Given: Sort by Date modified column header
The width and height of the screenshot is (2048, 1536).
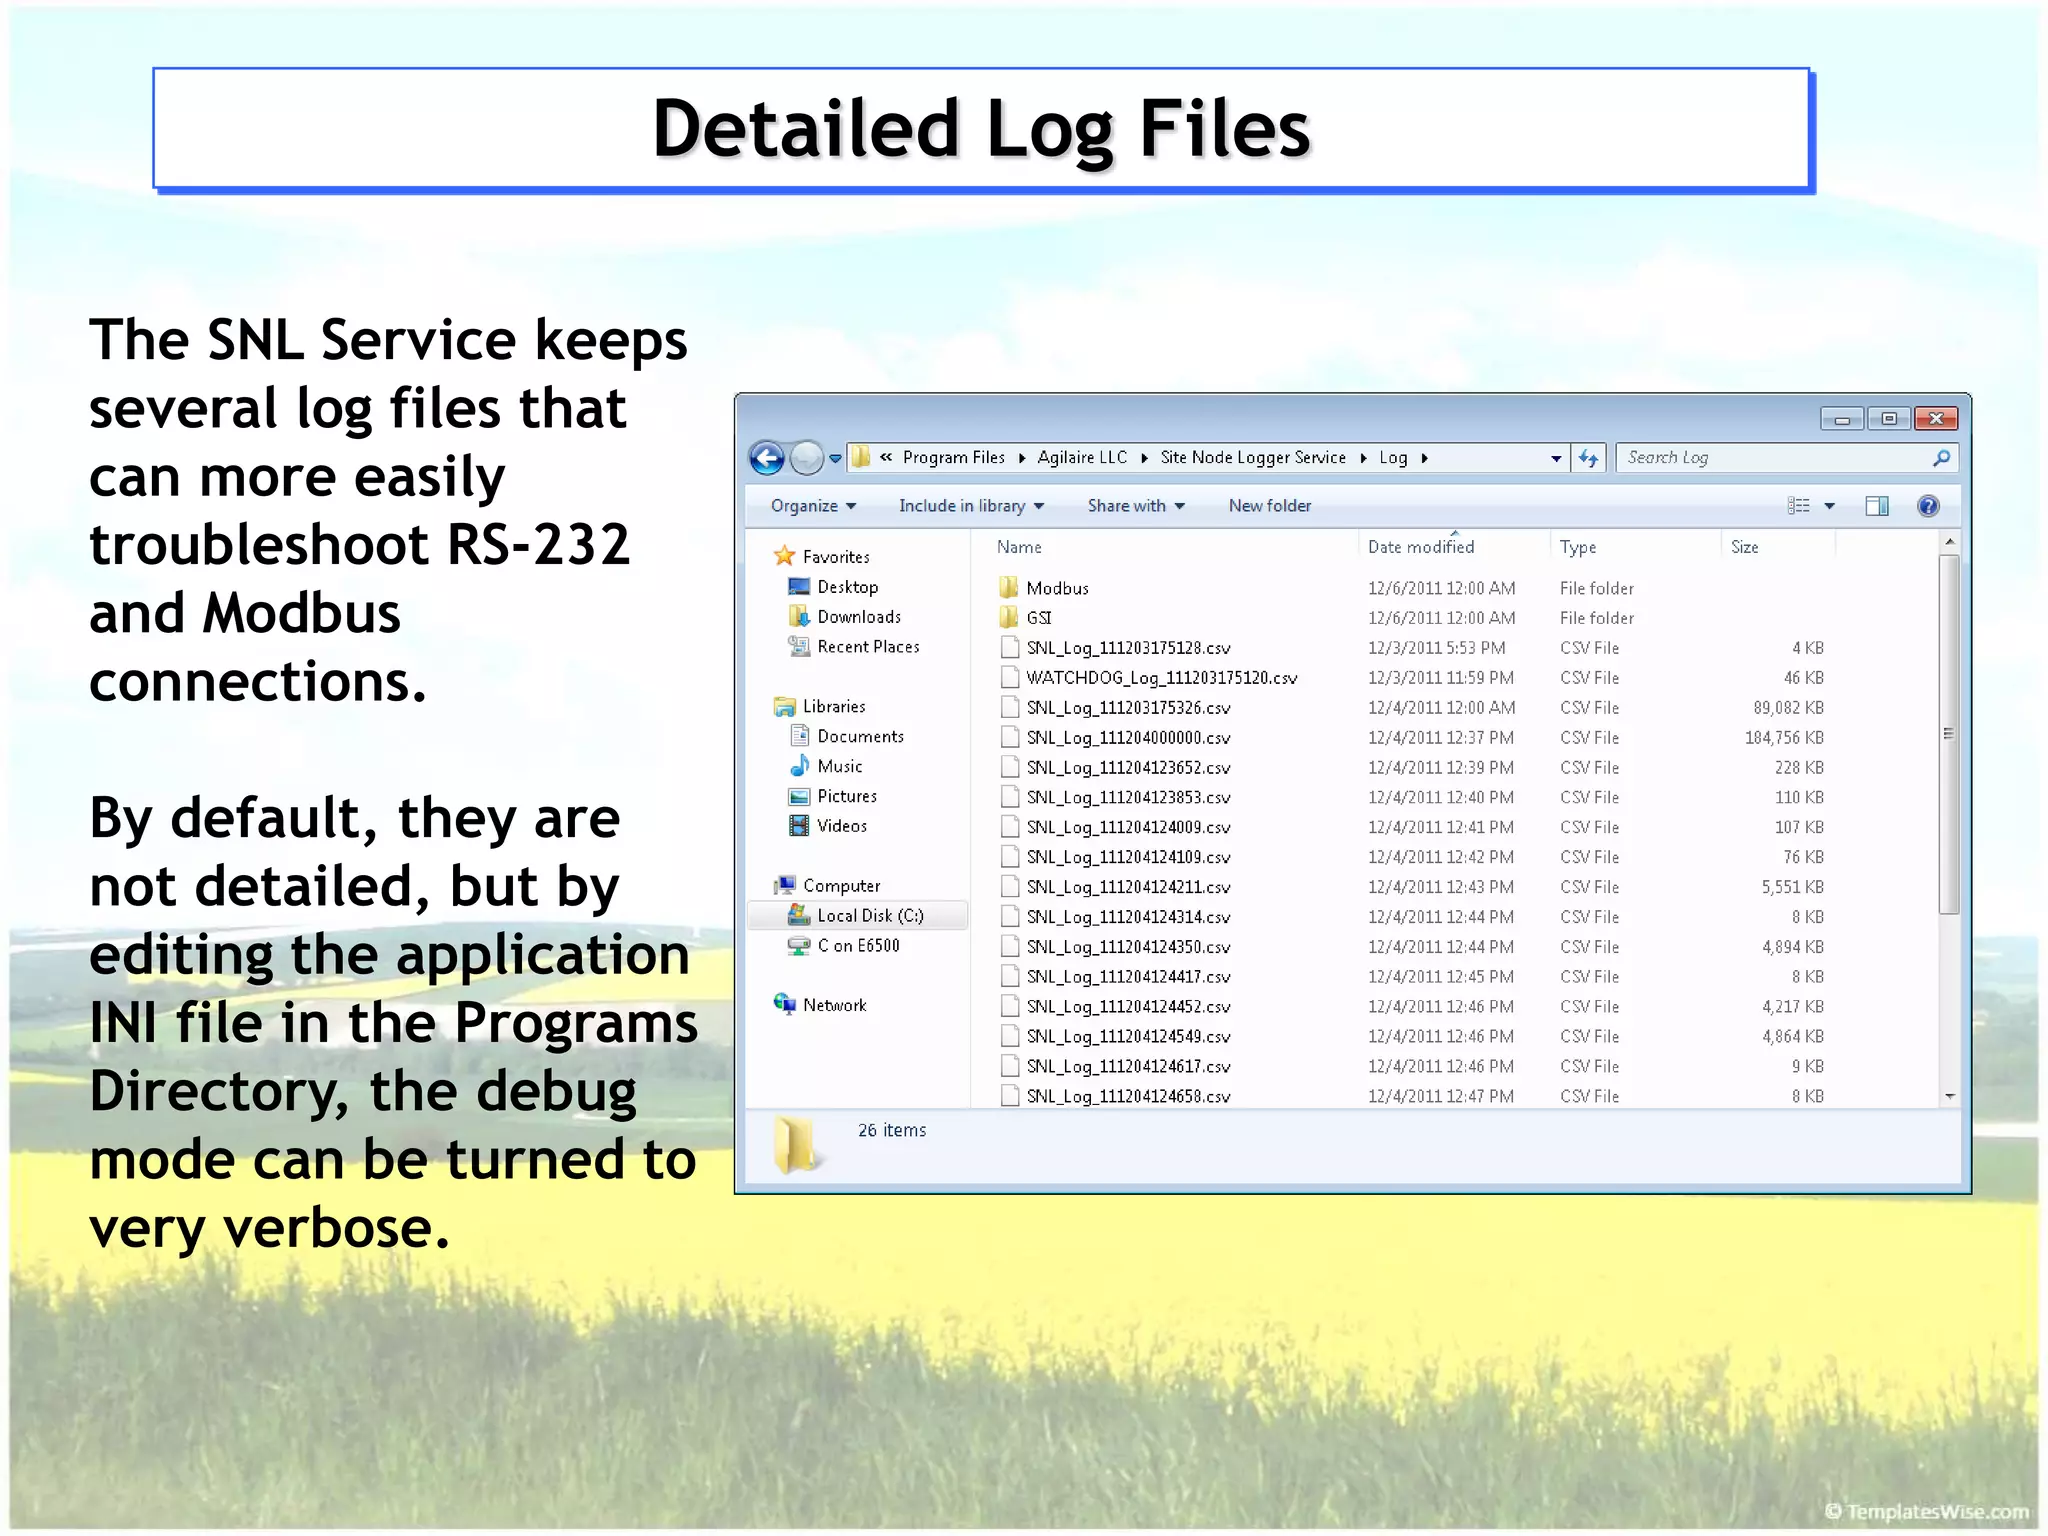Looking at the screenshot, I should tap(1420, 547).
